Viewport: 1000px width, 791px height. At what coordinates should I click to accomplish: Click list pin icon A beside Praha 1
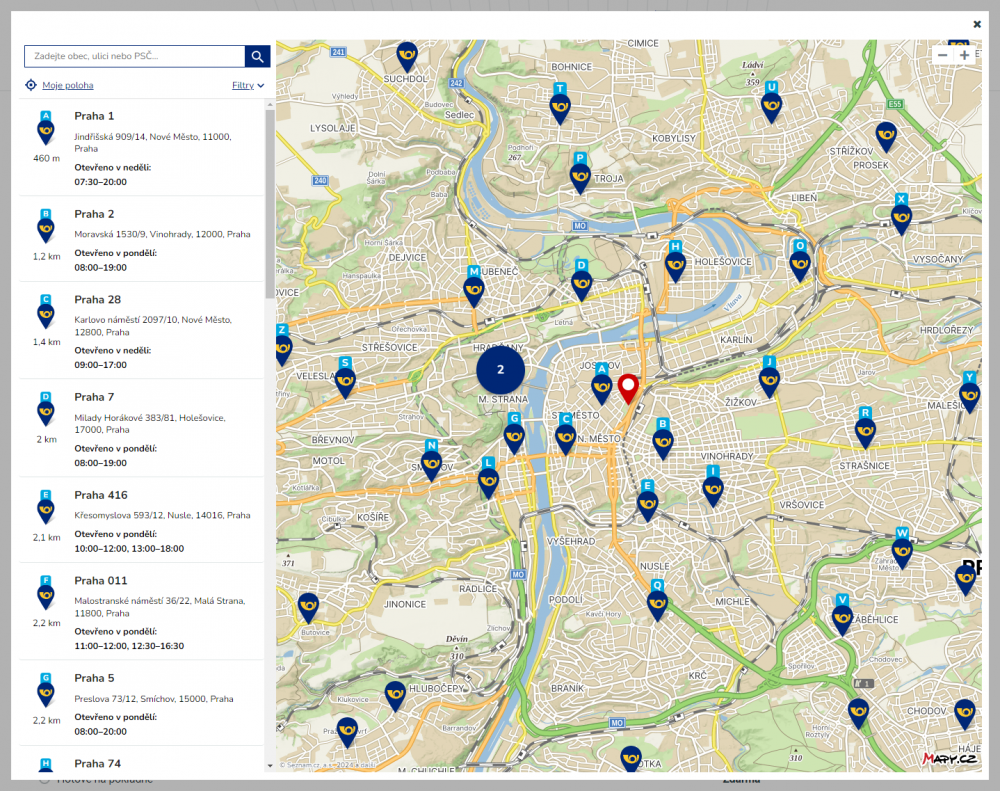click(x=45, y=128)
